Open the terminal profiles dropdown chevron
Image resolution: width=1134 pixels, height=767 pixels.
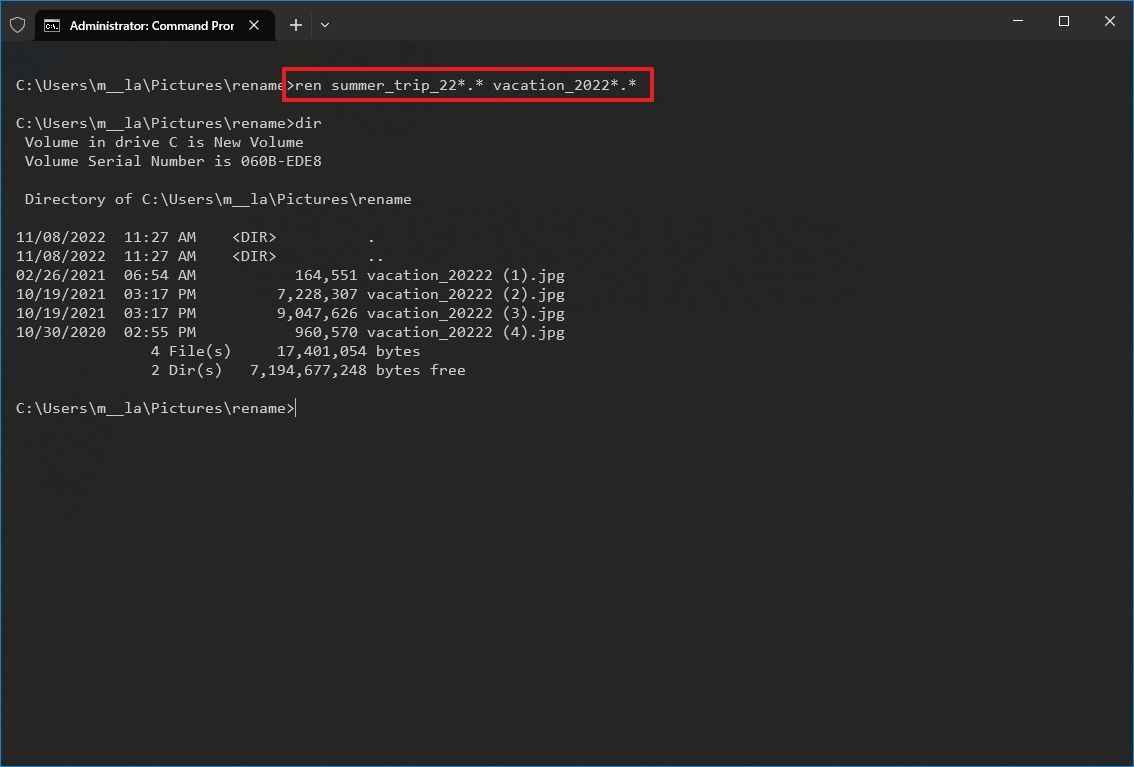point(324,25)
